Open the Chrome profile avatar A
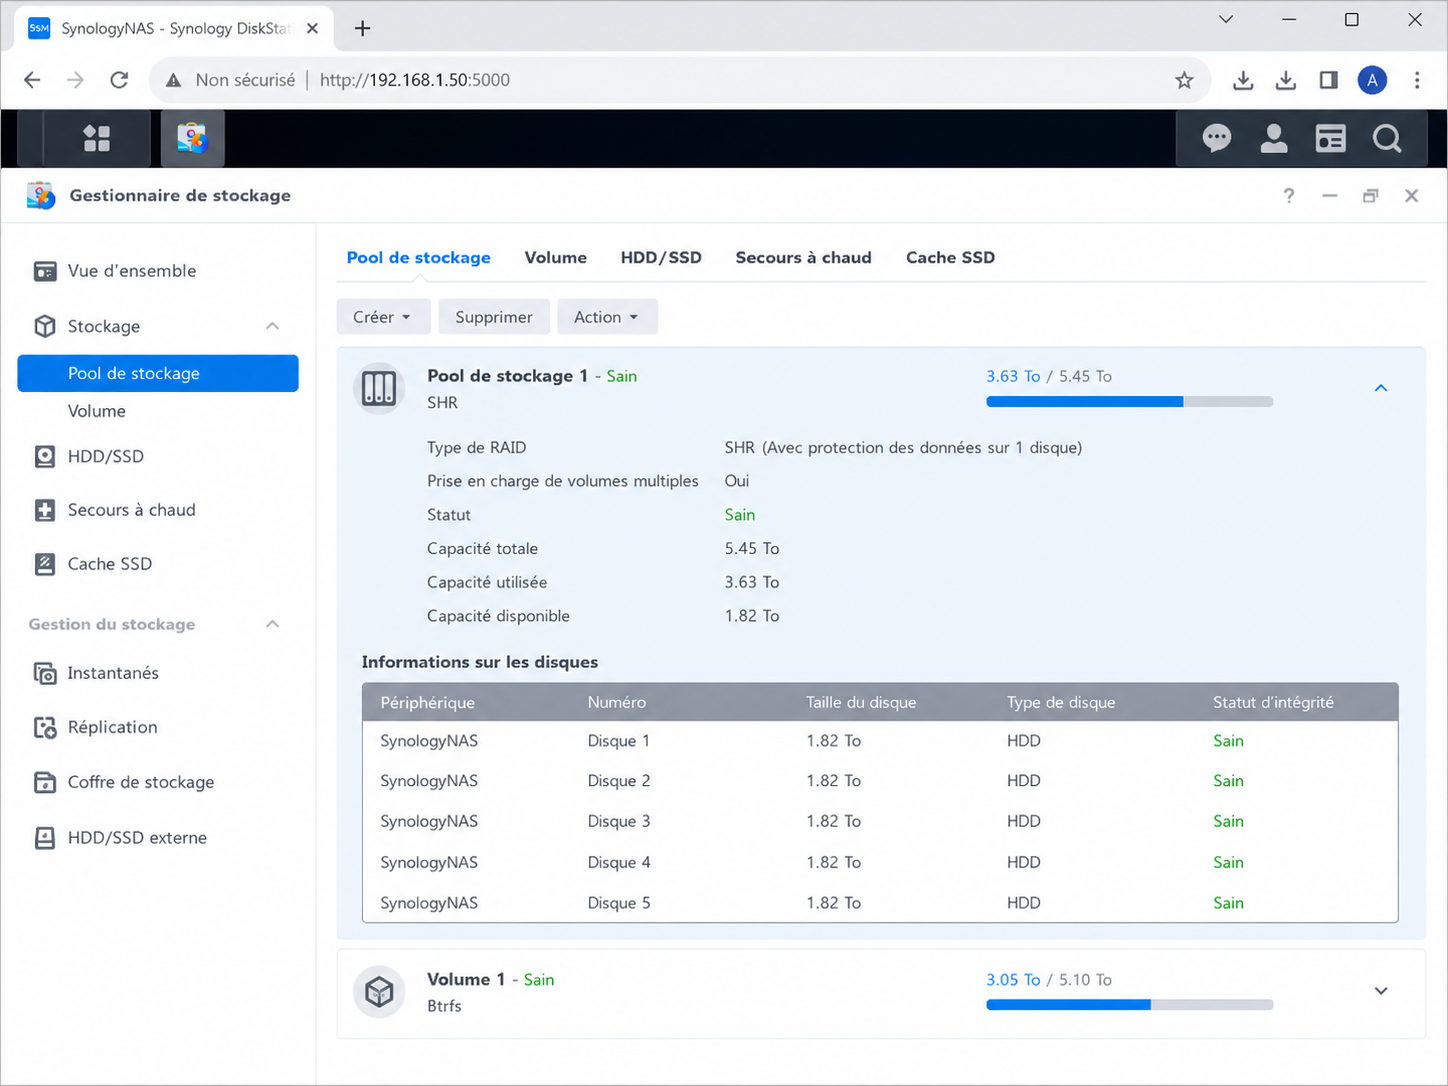 1372,80
